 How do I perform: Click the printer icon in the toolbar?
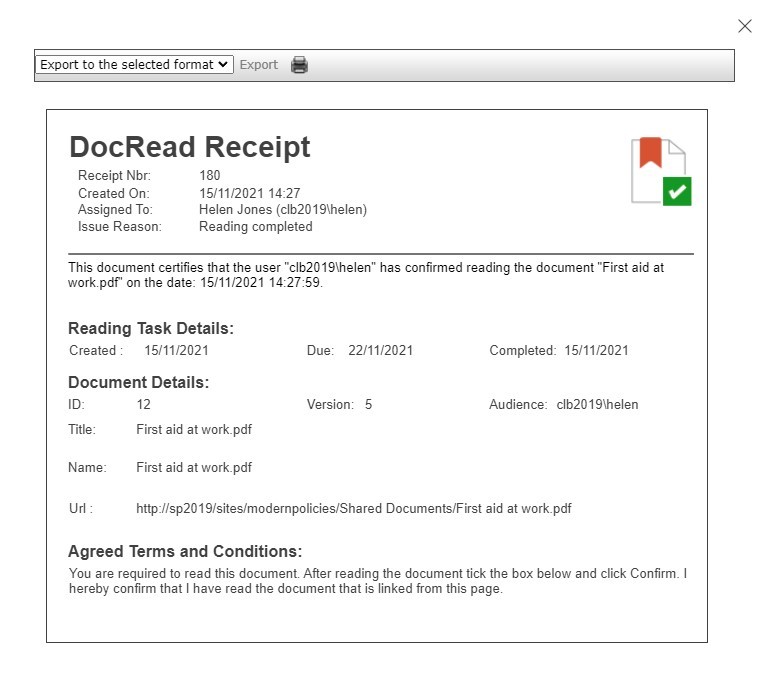pyautogui.click(x=299, y=65)
